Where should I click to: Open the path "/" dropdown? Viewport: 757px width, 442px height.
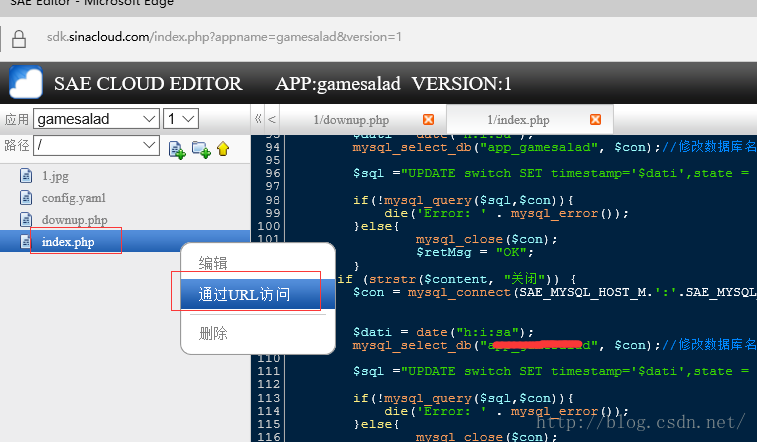point(97,145)
